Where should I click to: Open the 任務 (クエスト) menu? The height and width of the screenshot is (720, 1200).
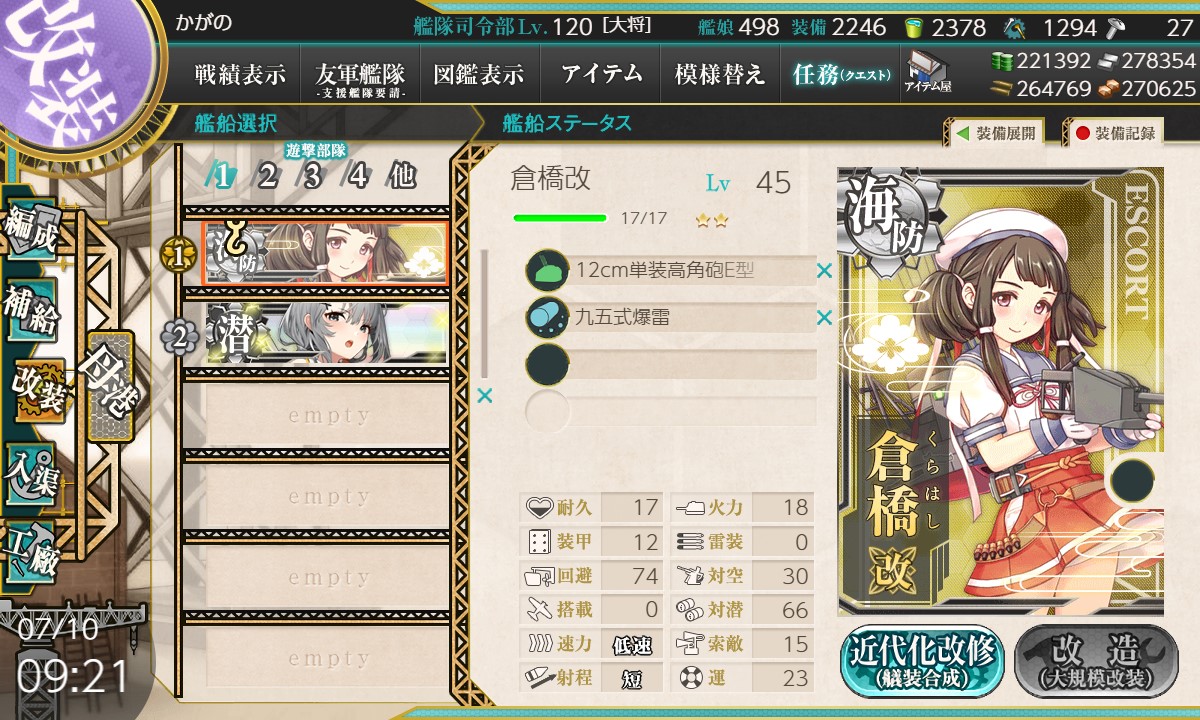pos(841,74)
